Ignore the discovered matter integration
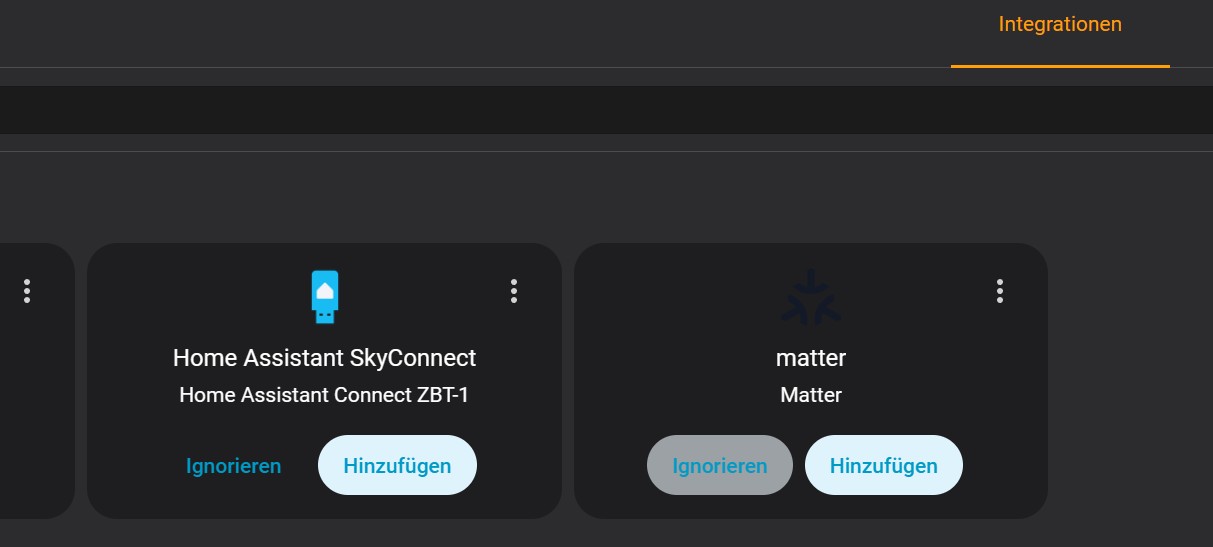Screen dimensions: 1213x547 pos(719,465)
